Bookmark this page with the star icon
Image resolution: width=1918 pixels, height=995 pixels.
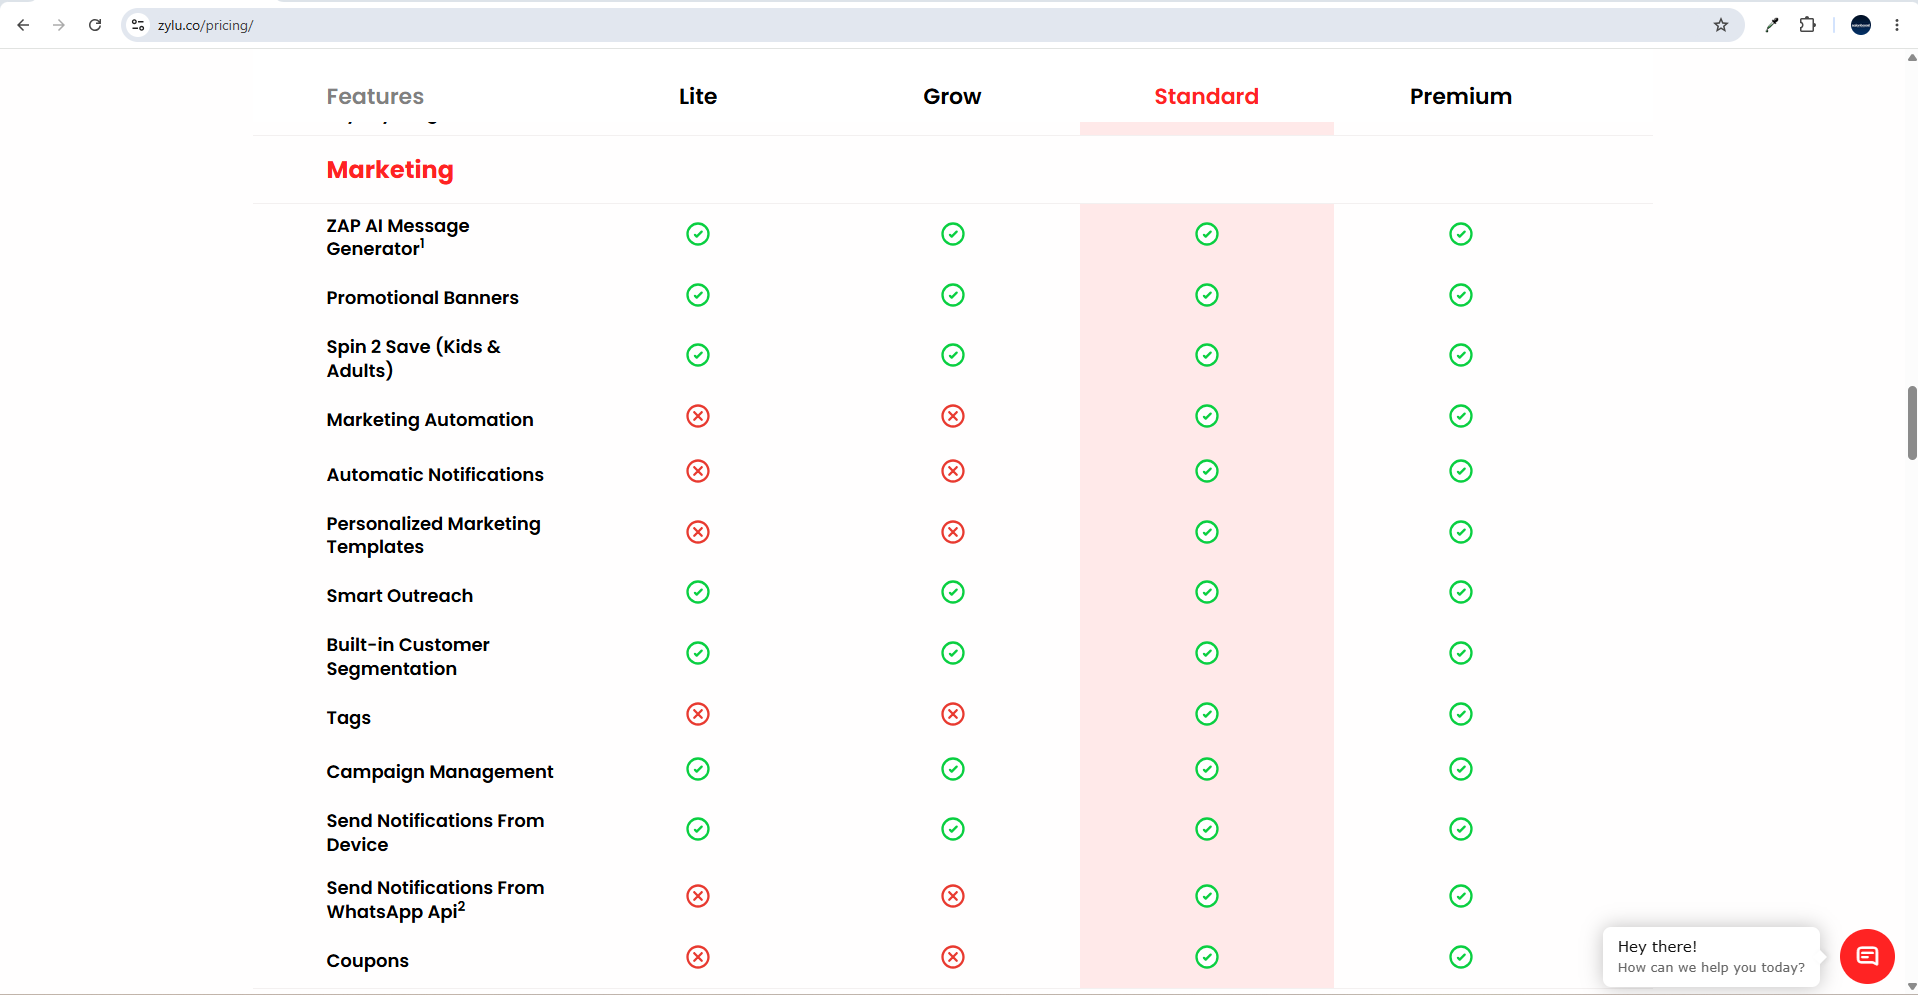tap(1721, 25)
